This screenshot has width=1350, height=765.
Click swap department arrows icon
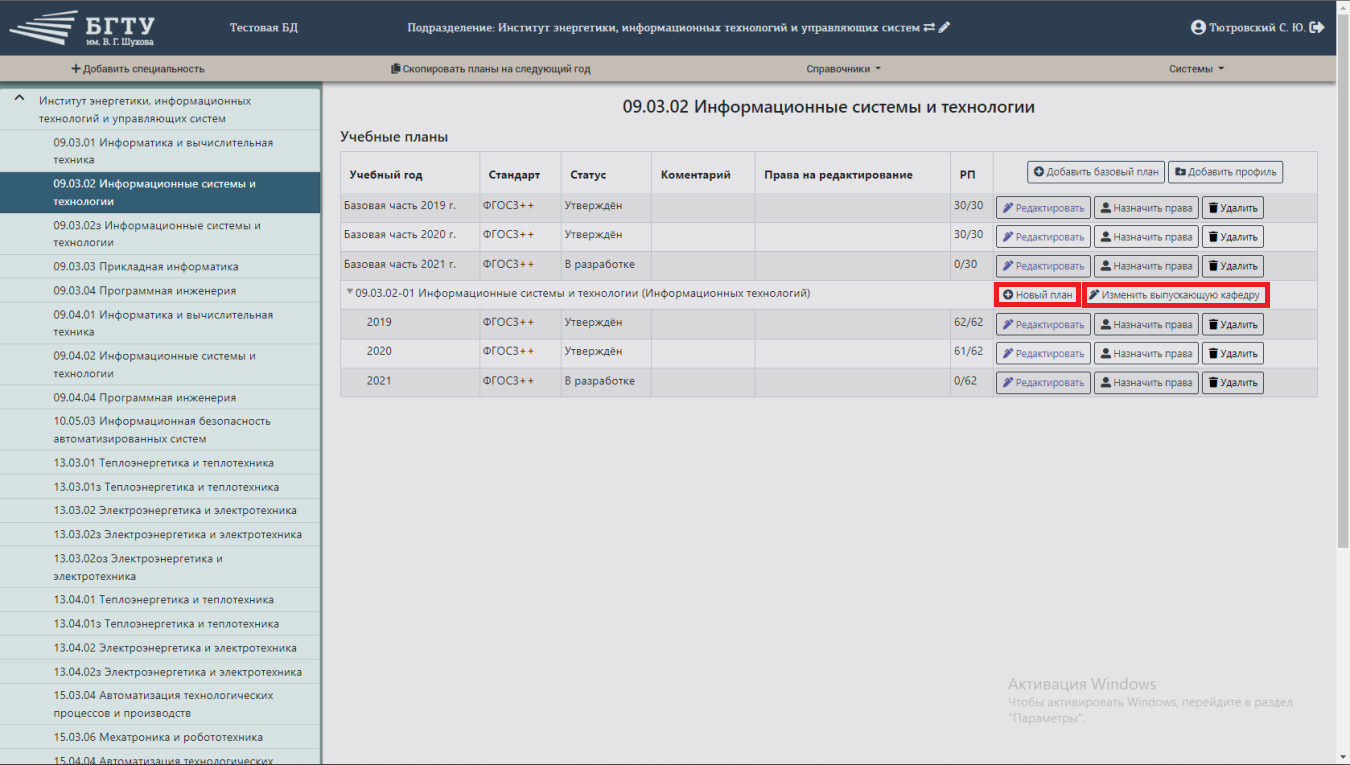click(x=929, y=27)
